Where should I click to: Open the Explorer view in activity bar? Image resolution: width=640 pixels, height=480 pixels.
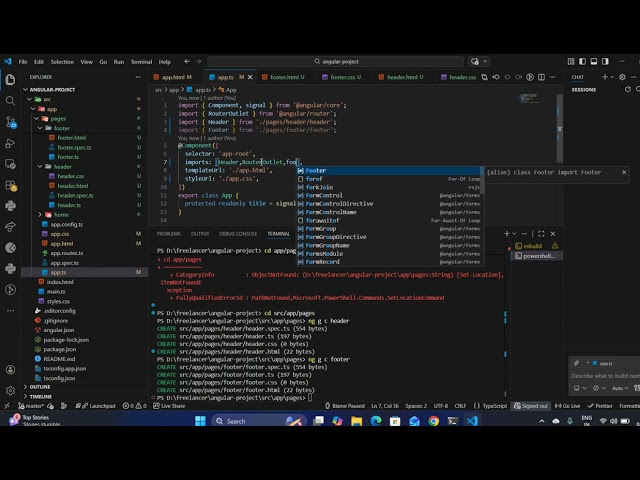(10, 80)
